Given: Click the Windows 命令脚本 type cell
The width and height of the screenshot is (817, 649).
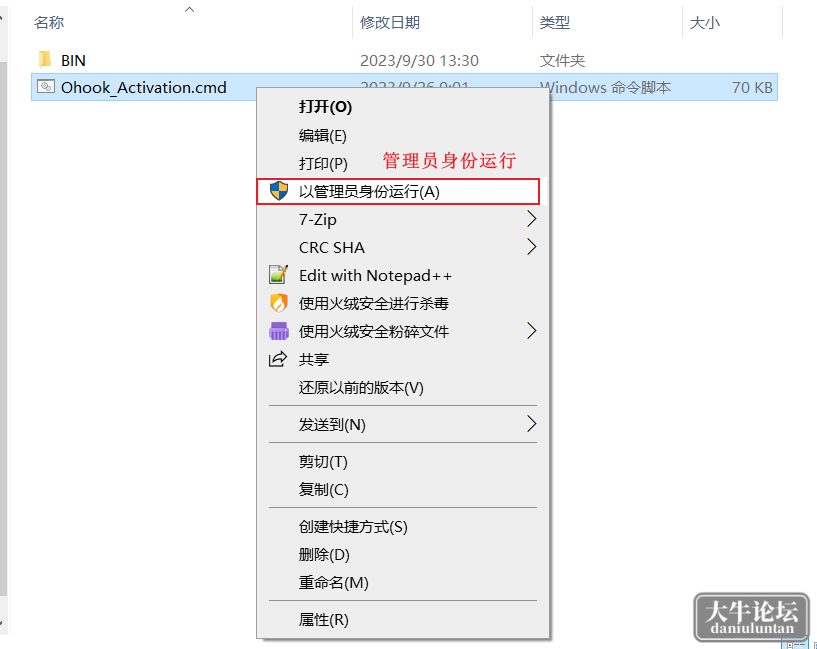Looking at the screenshot, I should (x=605, y=88).
